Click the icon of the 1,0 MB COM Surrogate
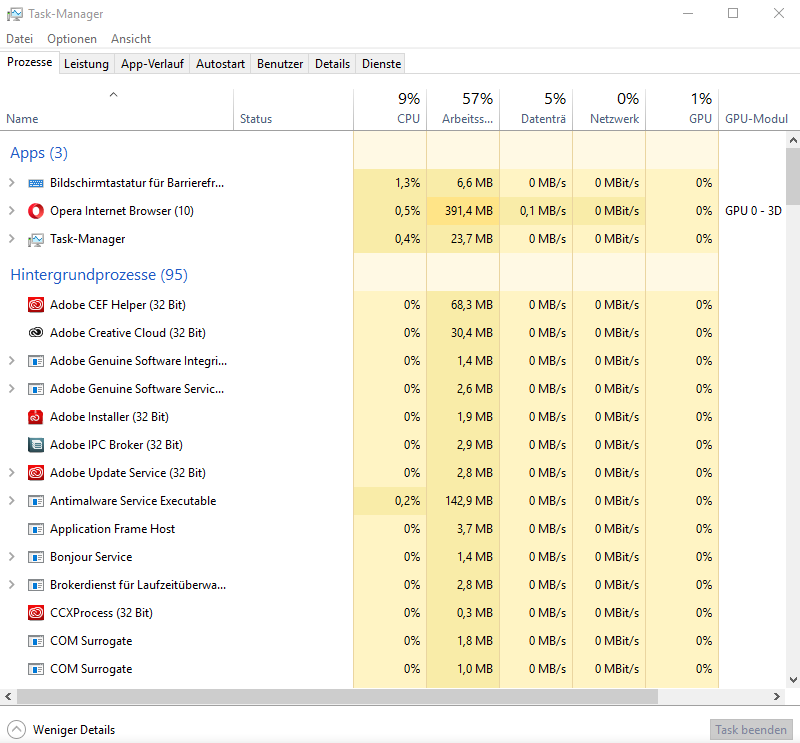This screenshot has width=800, height=743. pyautogui.click(x=36, y=669)
